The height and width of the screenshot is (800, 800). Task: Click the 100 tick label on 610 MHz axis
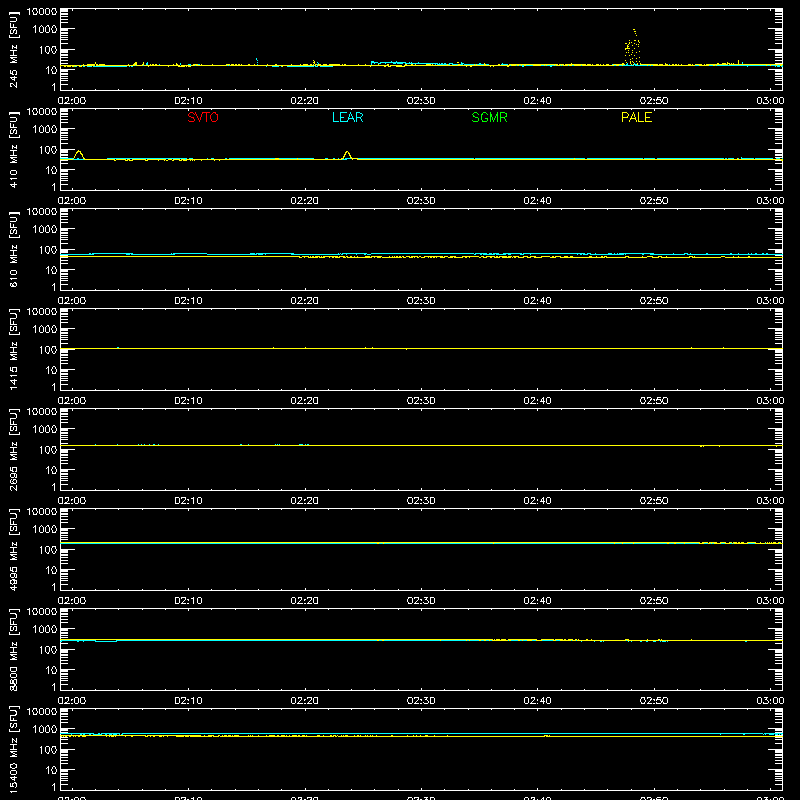click(x=48, y=250)
